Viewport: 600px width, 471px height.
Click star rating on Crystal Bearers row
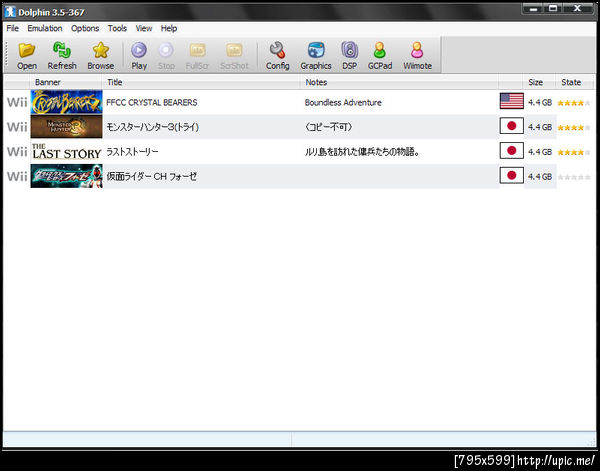click(x=574, y=103)
